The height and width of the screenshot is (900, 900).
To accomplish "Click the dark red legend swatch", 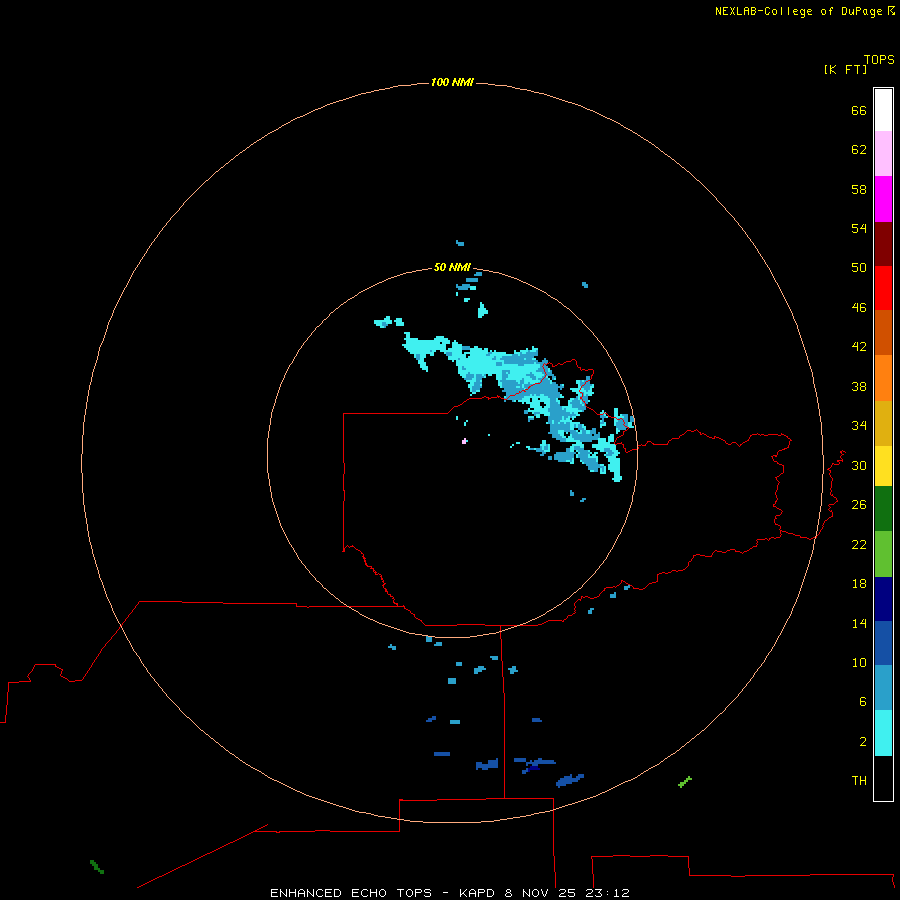I will coord(883,243).
